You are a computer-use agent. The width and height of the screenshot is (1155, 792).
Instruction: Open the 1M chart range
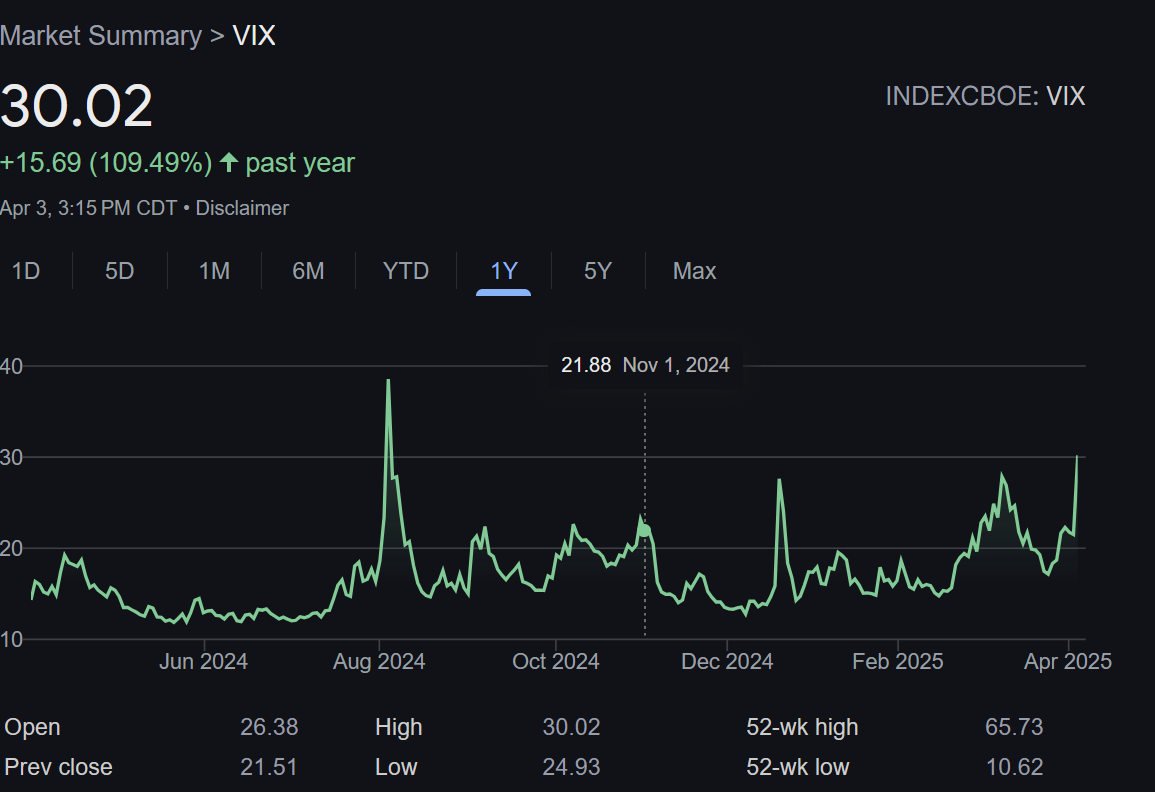(x=214, y=271)
